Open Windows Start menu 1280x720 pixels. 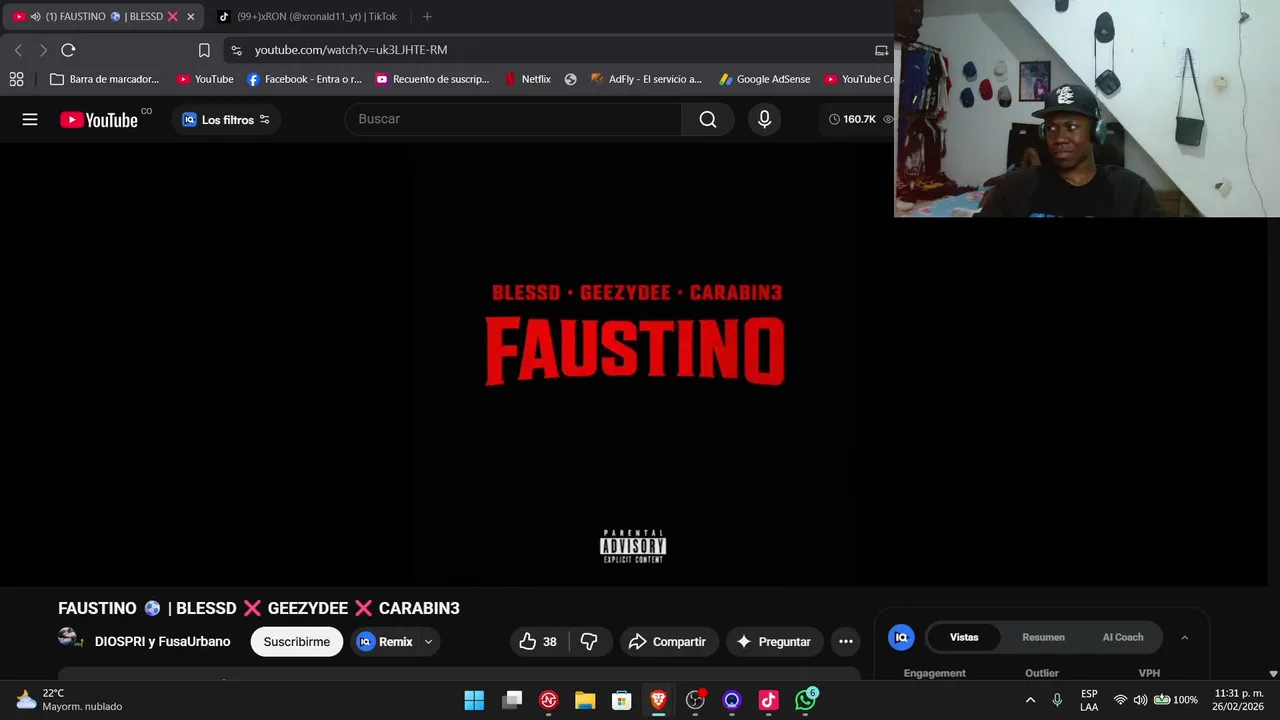[474, 700]
